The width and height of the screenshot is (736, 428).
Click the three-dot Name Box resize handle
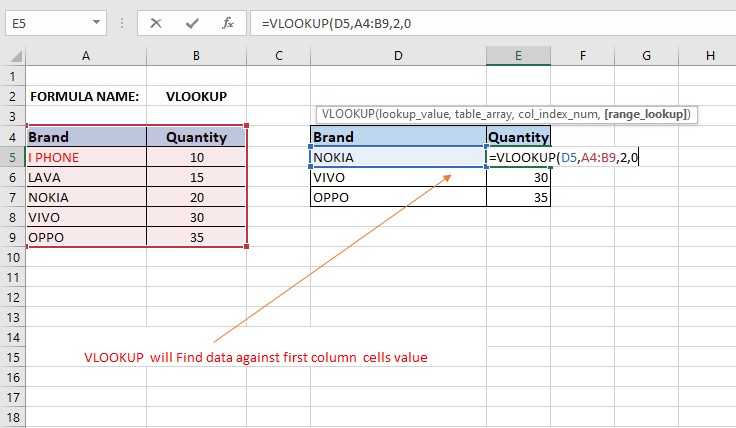123,23
